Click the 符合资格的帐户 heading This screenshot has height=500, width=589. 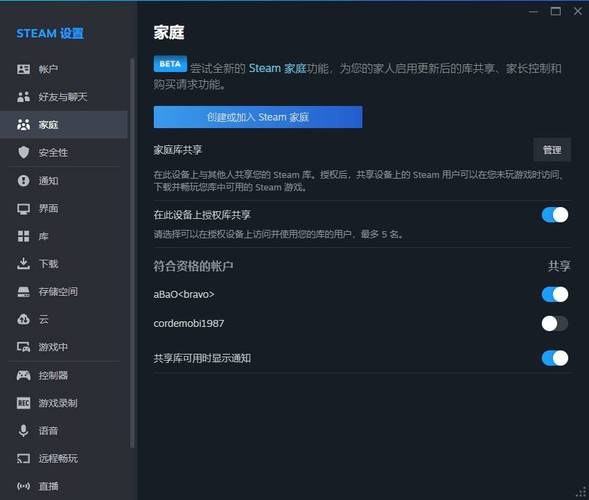tap(193, 266)
